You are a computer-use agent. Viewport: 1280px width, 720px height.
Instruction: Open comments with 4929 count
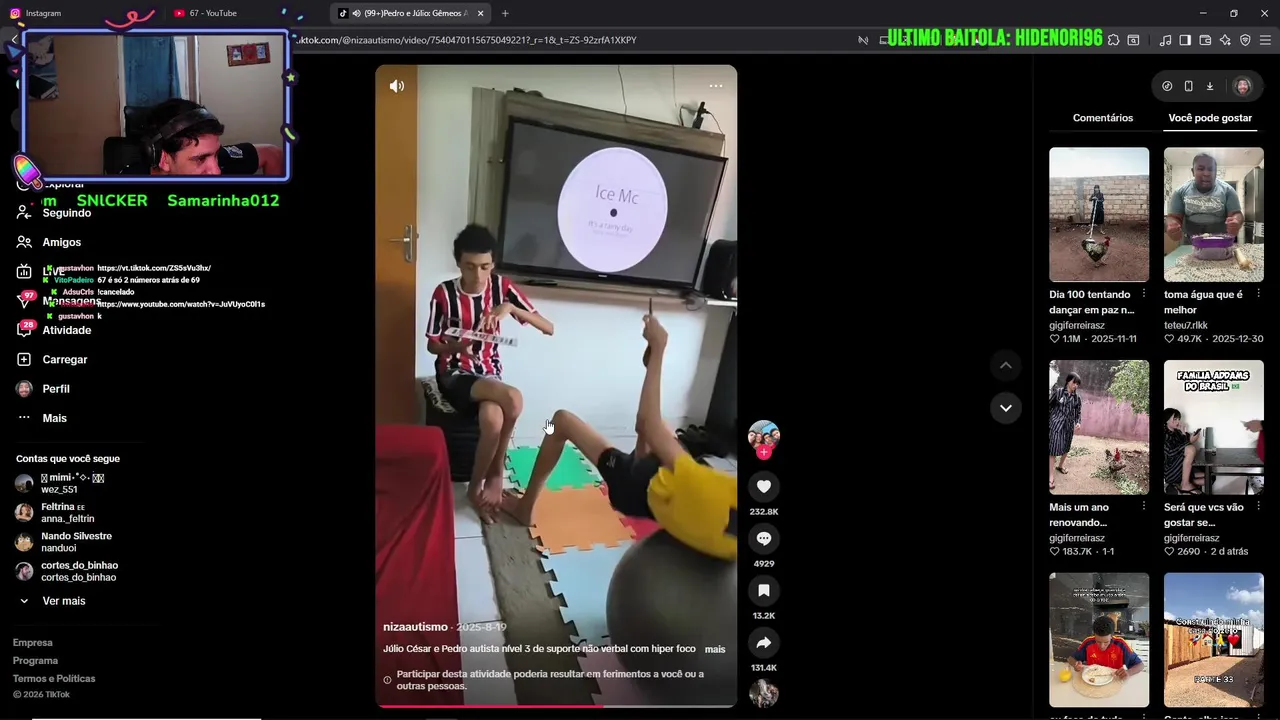pos(764,538)
